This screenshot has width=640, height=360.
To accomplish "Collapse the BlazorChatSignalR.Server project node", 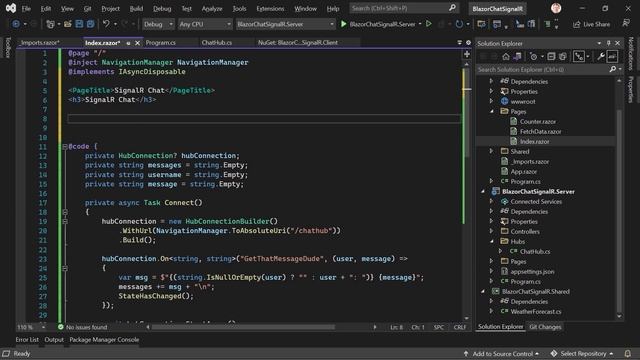I will [x=483, y=191].
